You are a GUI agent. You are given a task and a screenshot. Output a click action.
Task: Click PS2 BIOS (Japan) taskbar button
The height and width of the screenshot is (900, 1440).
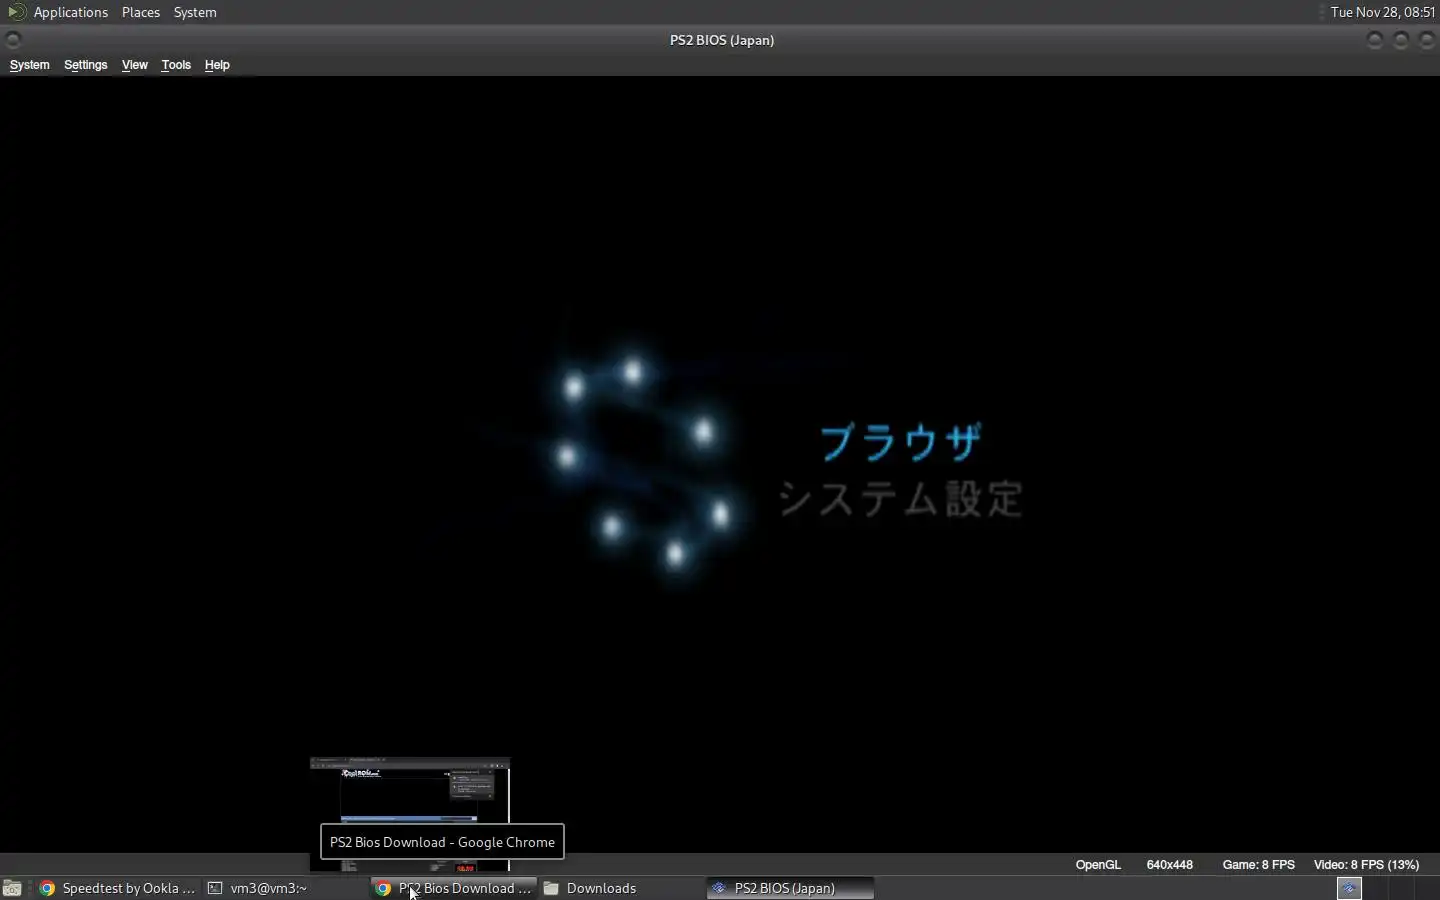pyautogui.click(x=790, y=888)
